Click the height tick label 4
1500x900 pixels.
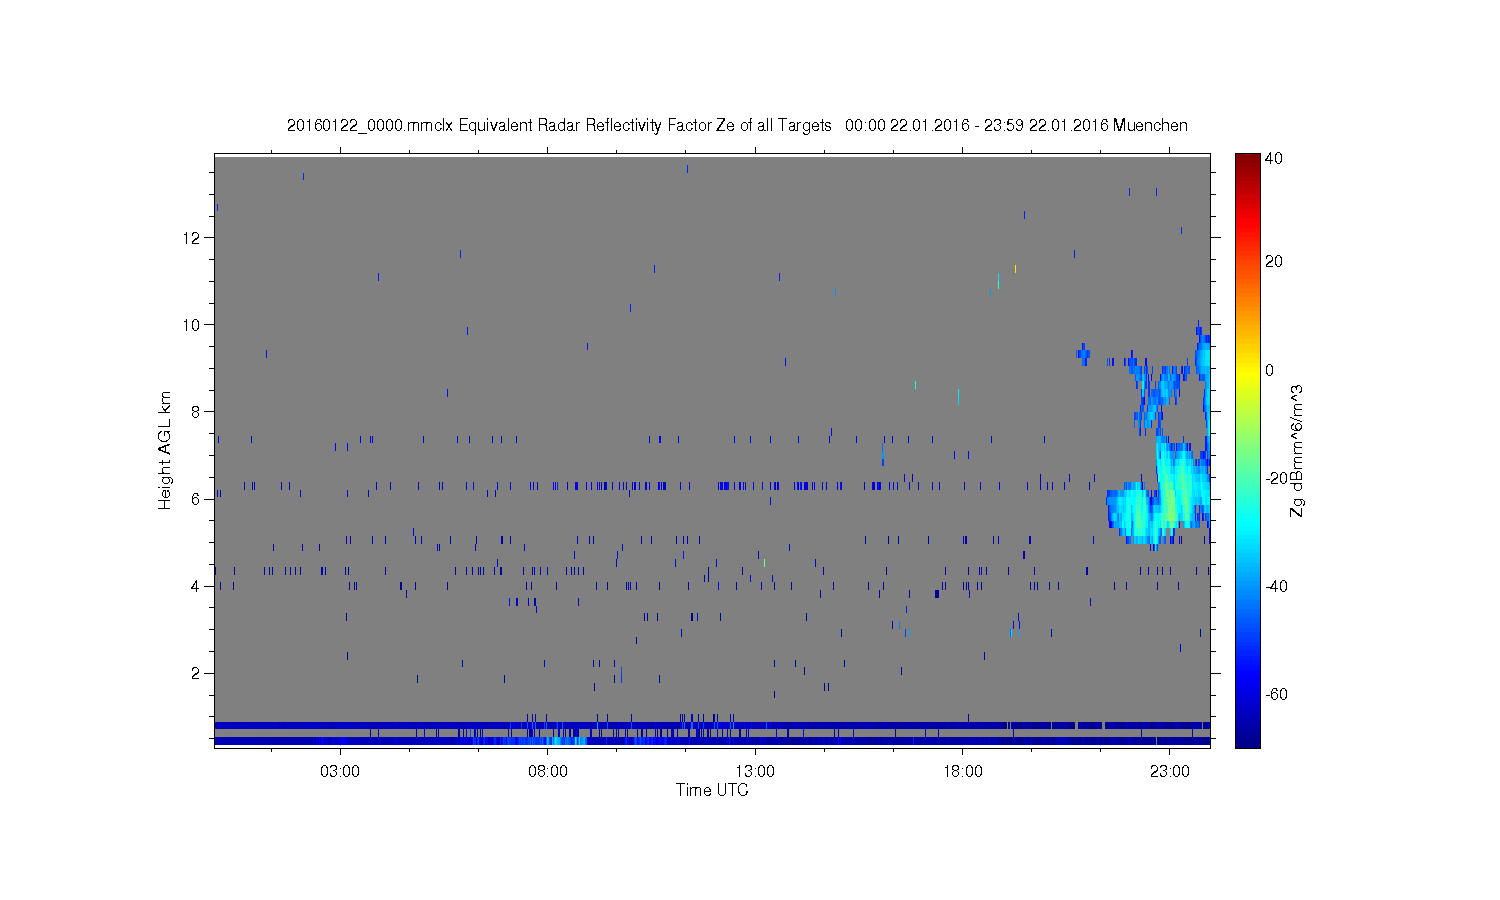coord(197,586)
